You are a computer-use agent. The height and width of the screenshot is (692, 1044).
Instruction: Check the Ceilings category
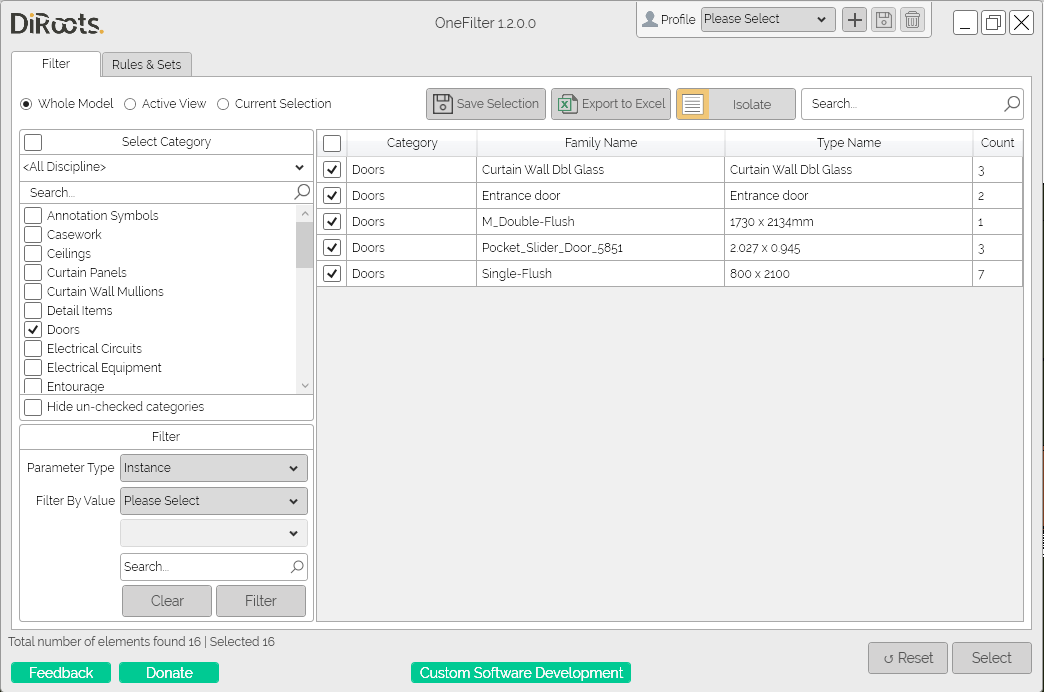tap(33, 254)
